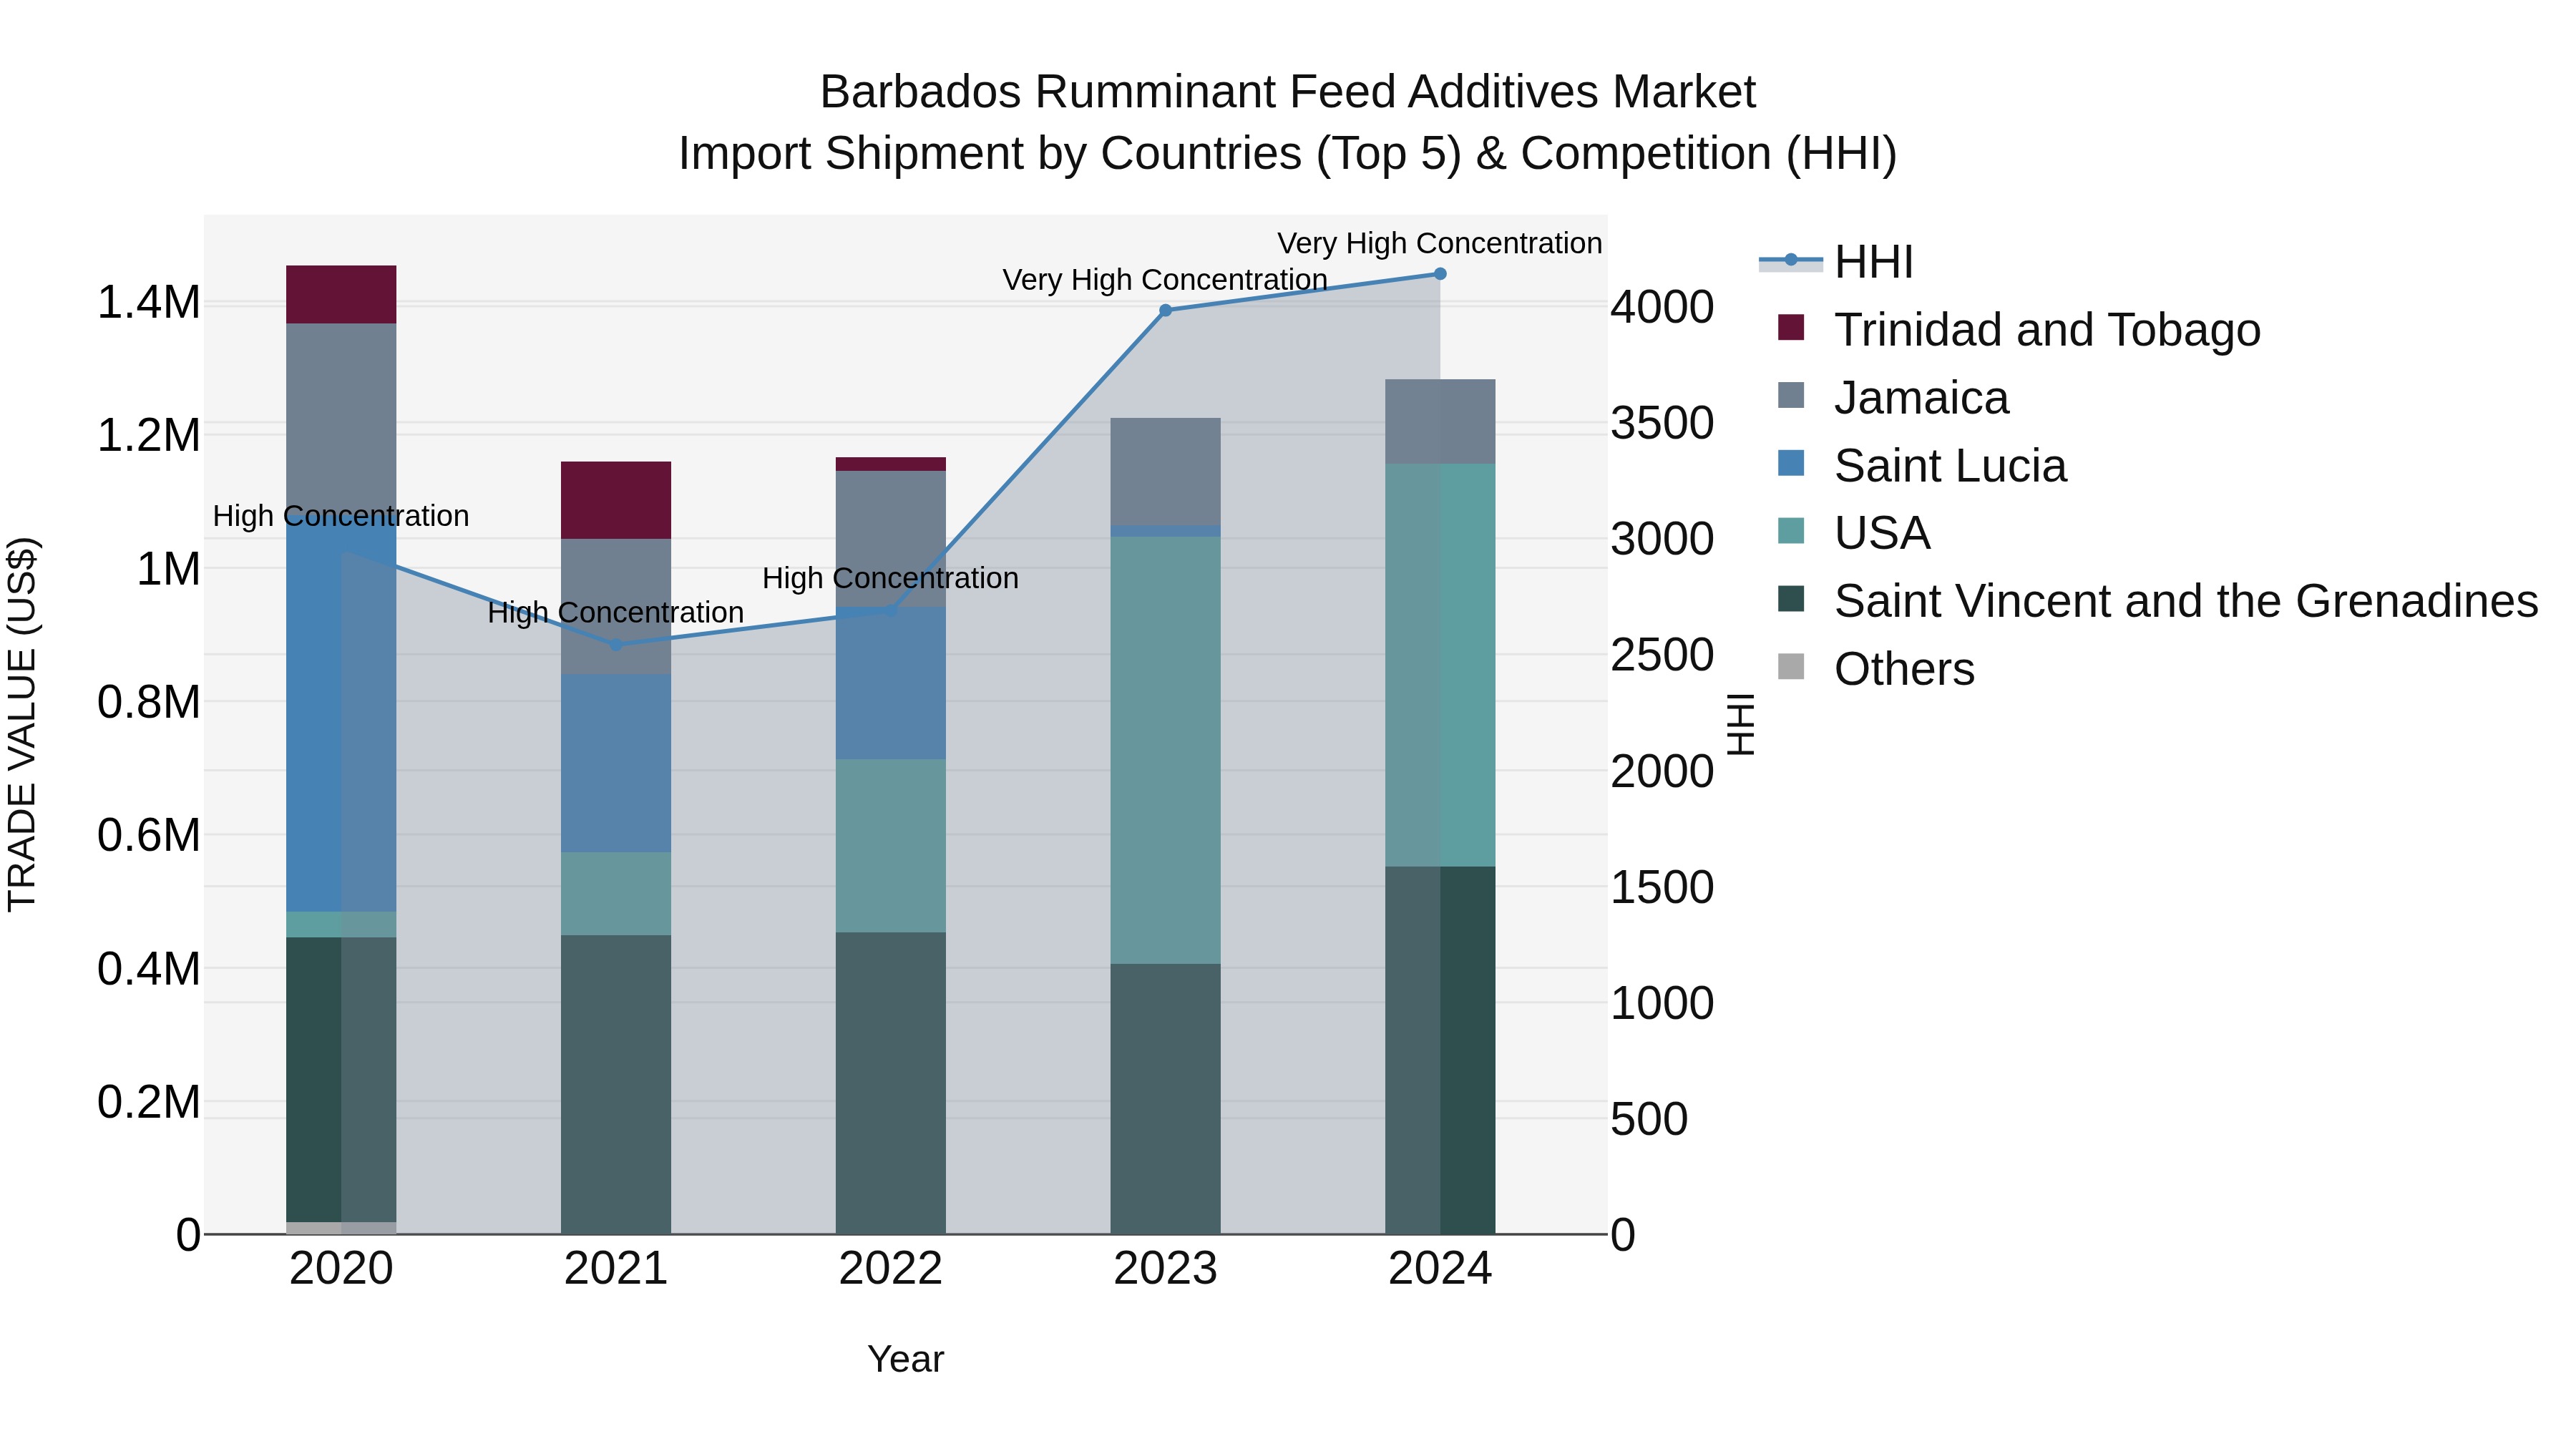Click the vertical 'HHI' right axis title
The image size is (2576, 1449).
point(1741,724)
